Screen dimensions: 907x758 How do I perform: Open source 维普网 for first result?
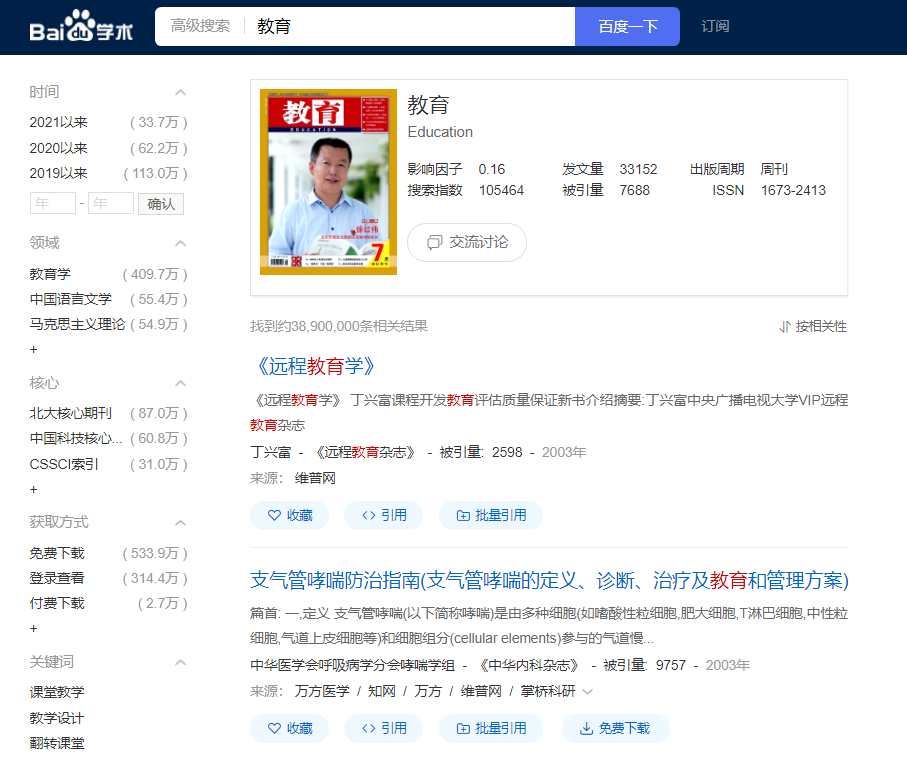click(315, 478)
